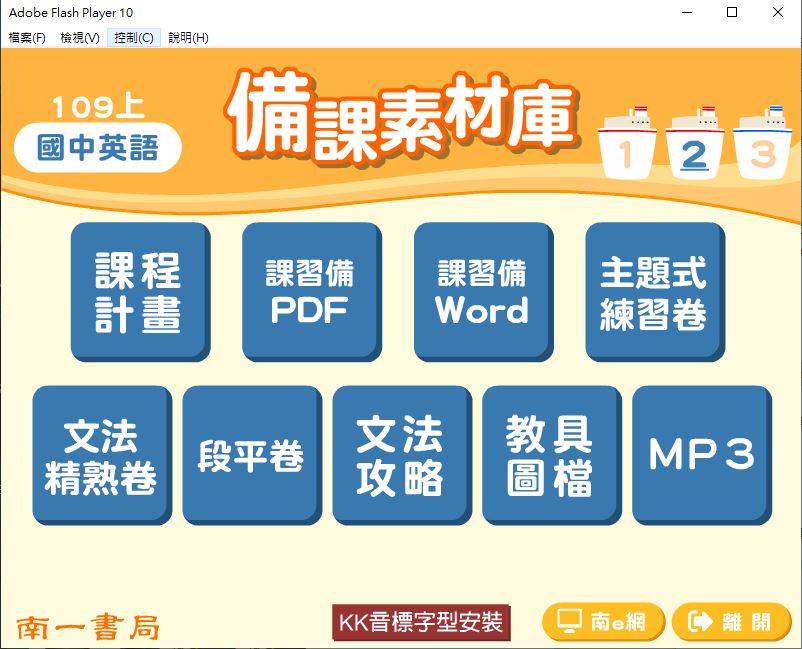Open the 文法精熟卷 tile
The image size is (802, 649).
pyautogui.click(x=102, y=455)
